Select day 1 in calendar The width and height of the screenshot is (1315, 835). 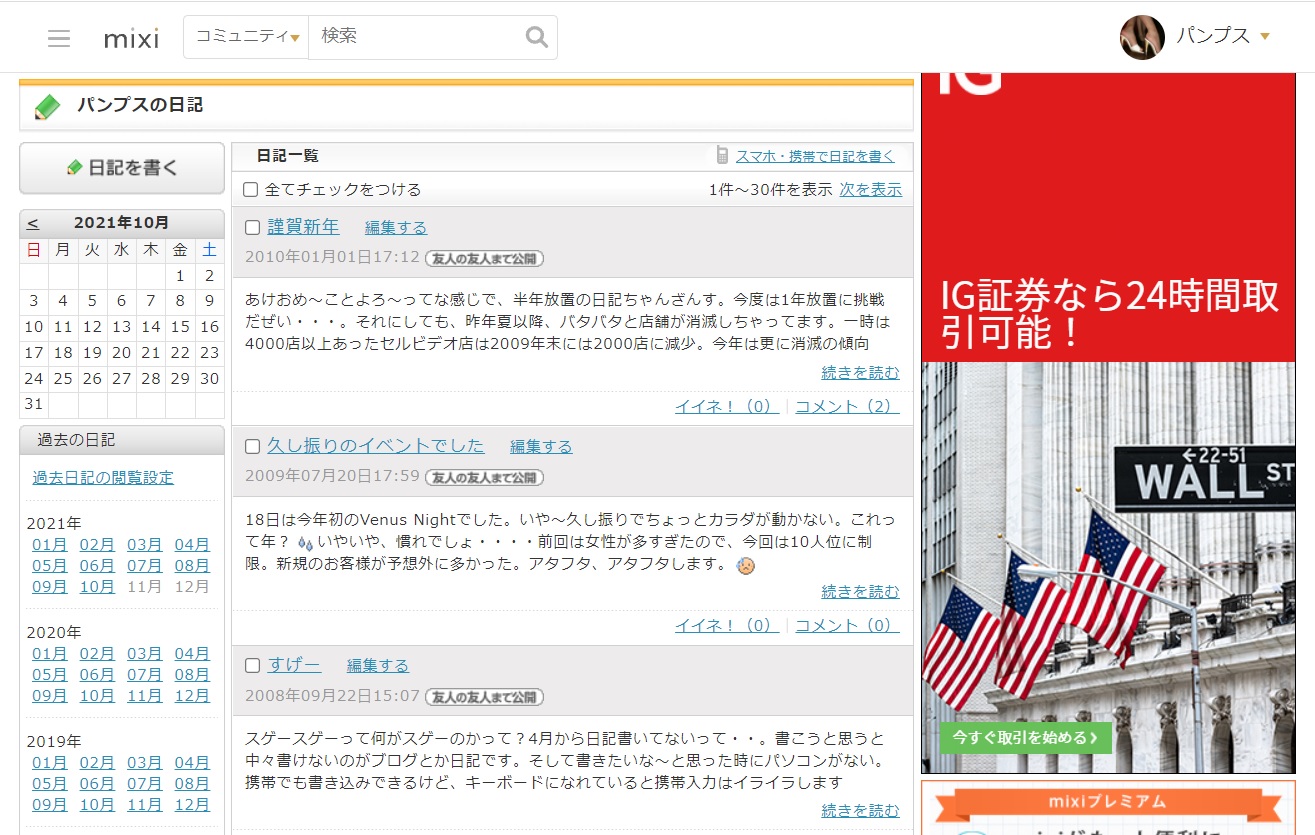180,276
